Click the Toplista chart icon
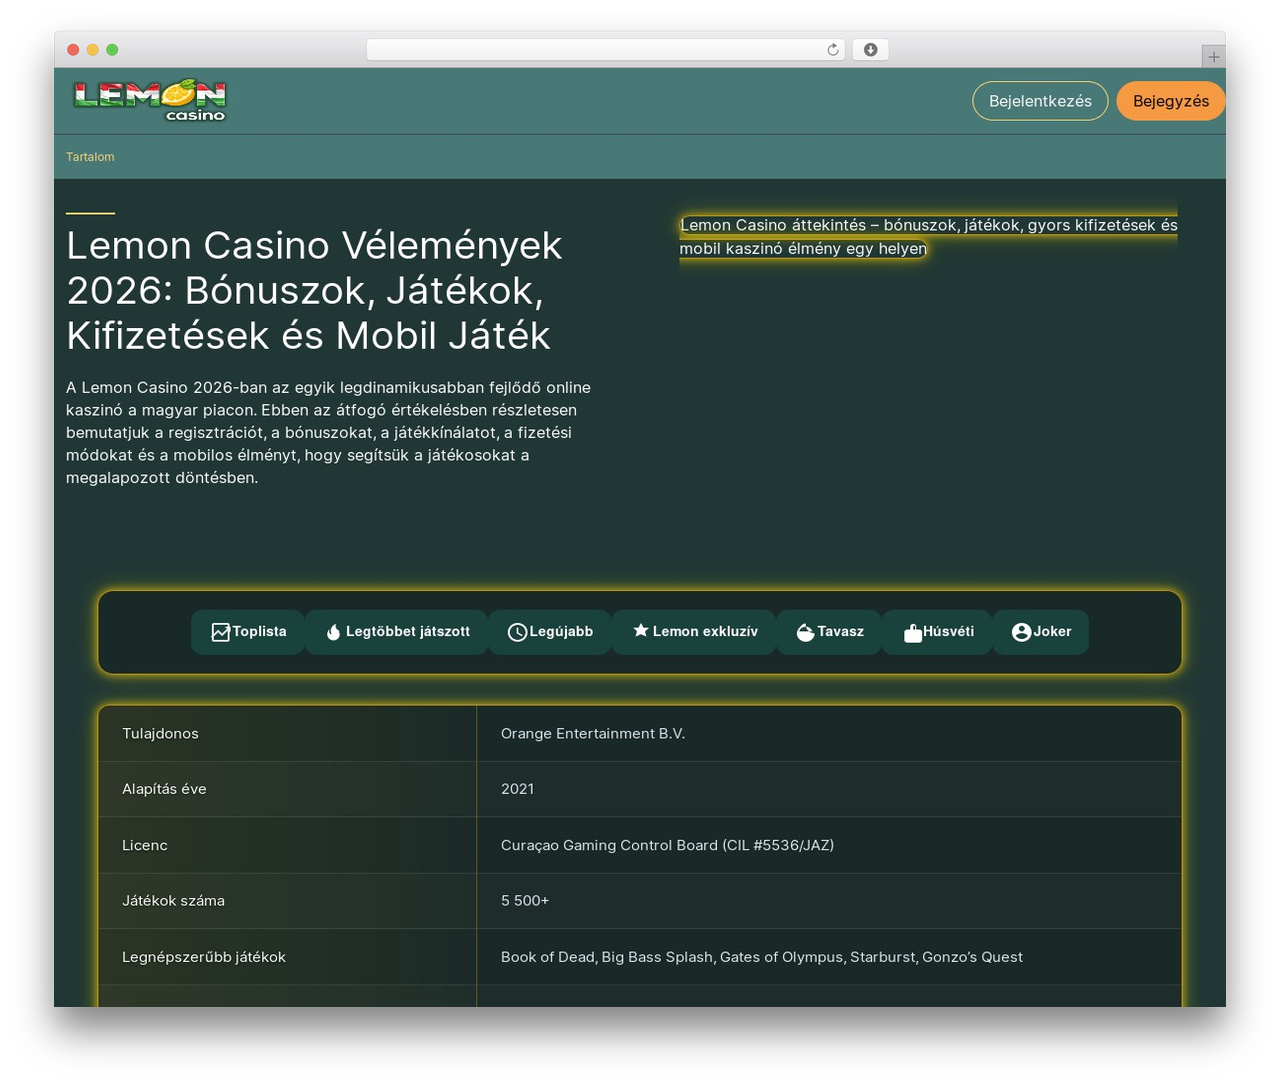 tap(221, 632)
